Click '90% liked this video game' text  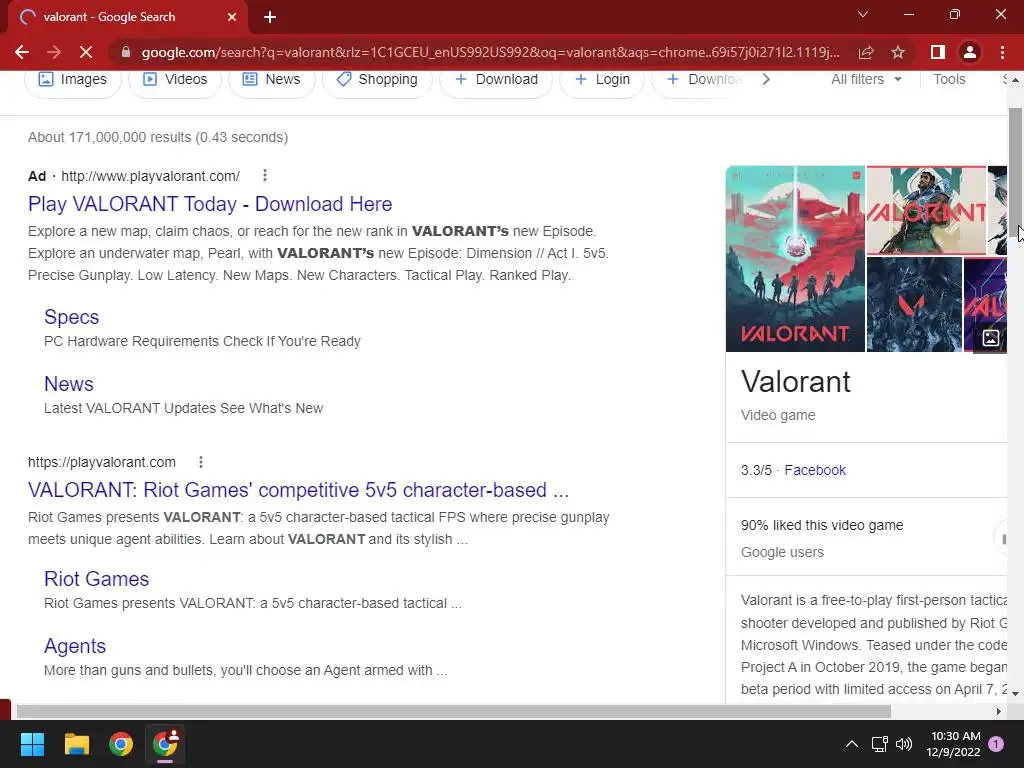(822, 525)
